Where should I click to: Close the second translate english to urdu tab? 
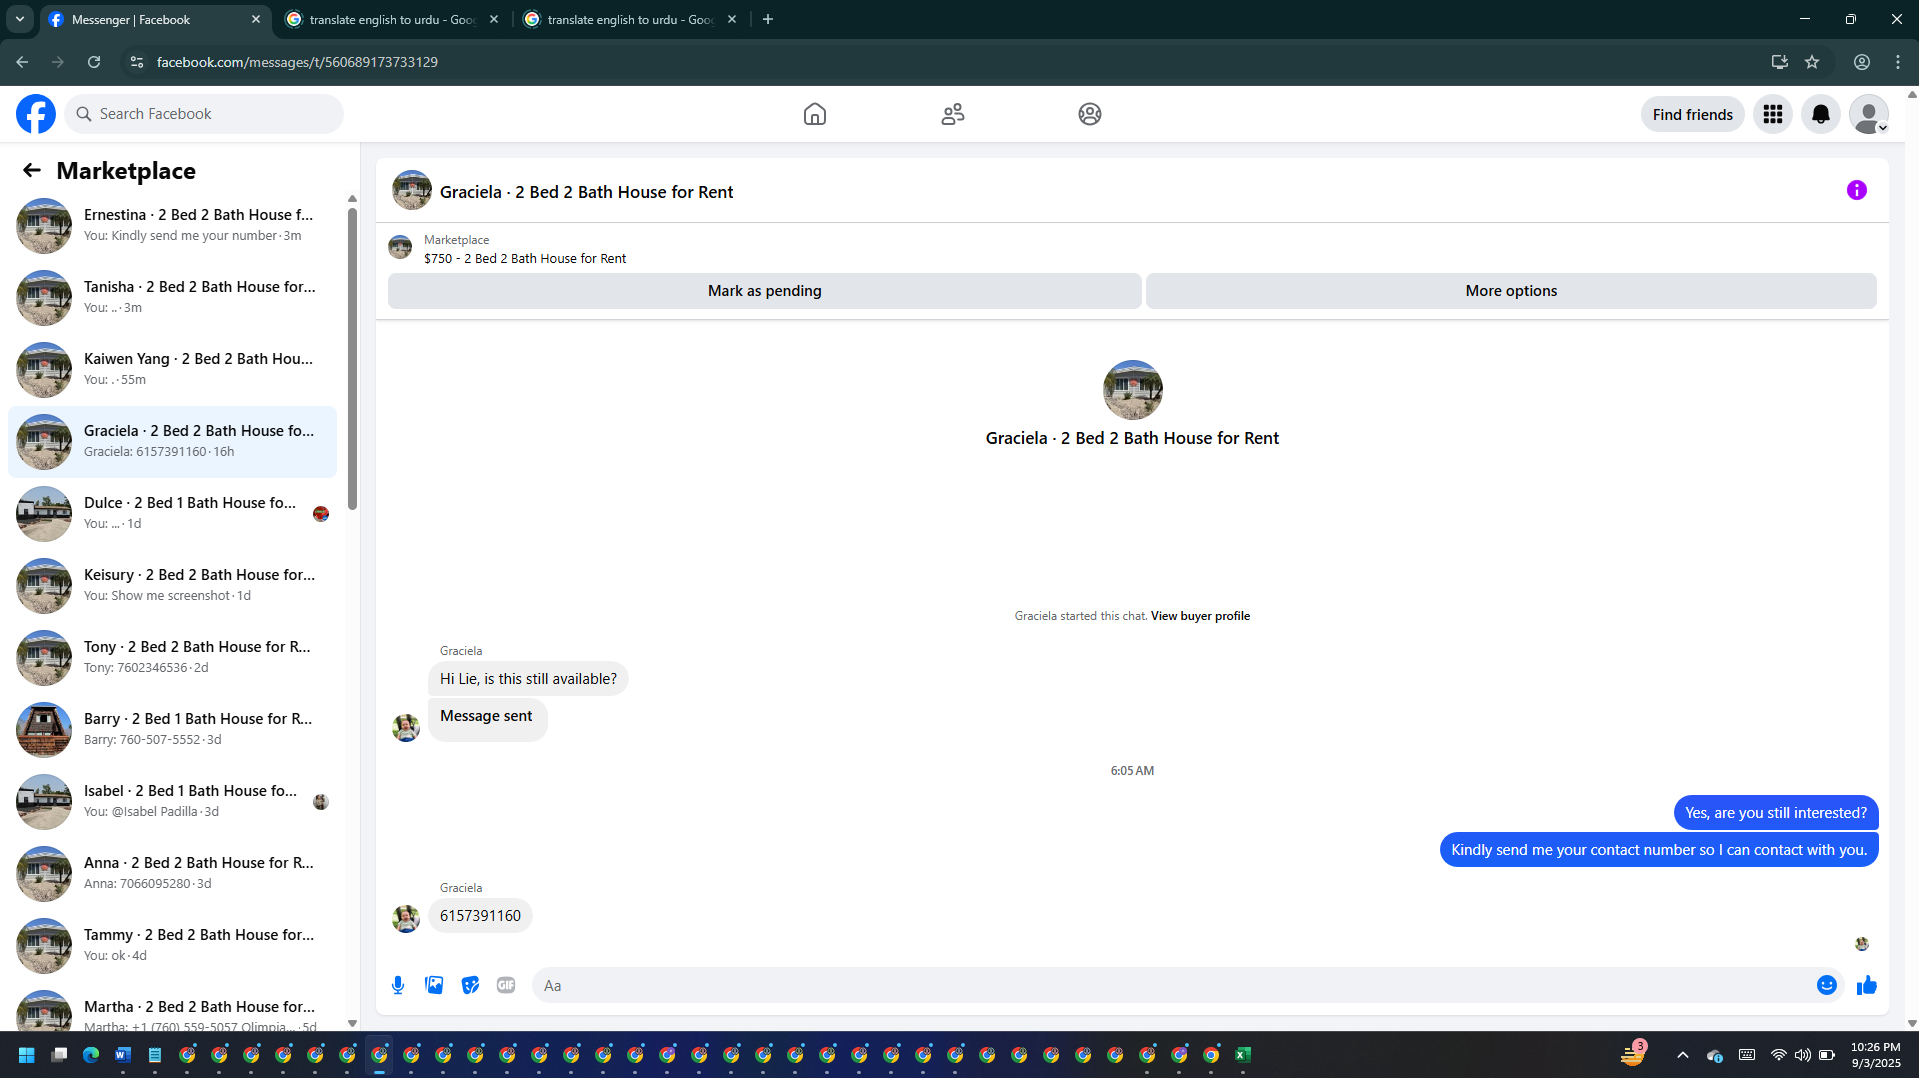732,19
